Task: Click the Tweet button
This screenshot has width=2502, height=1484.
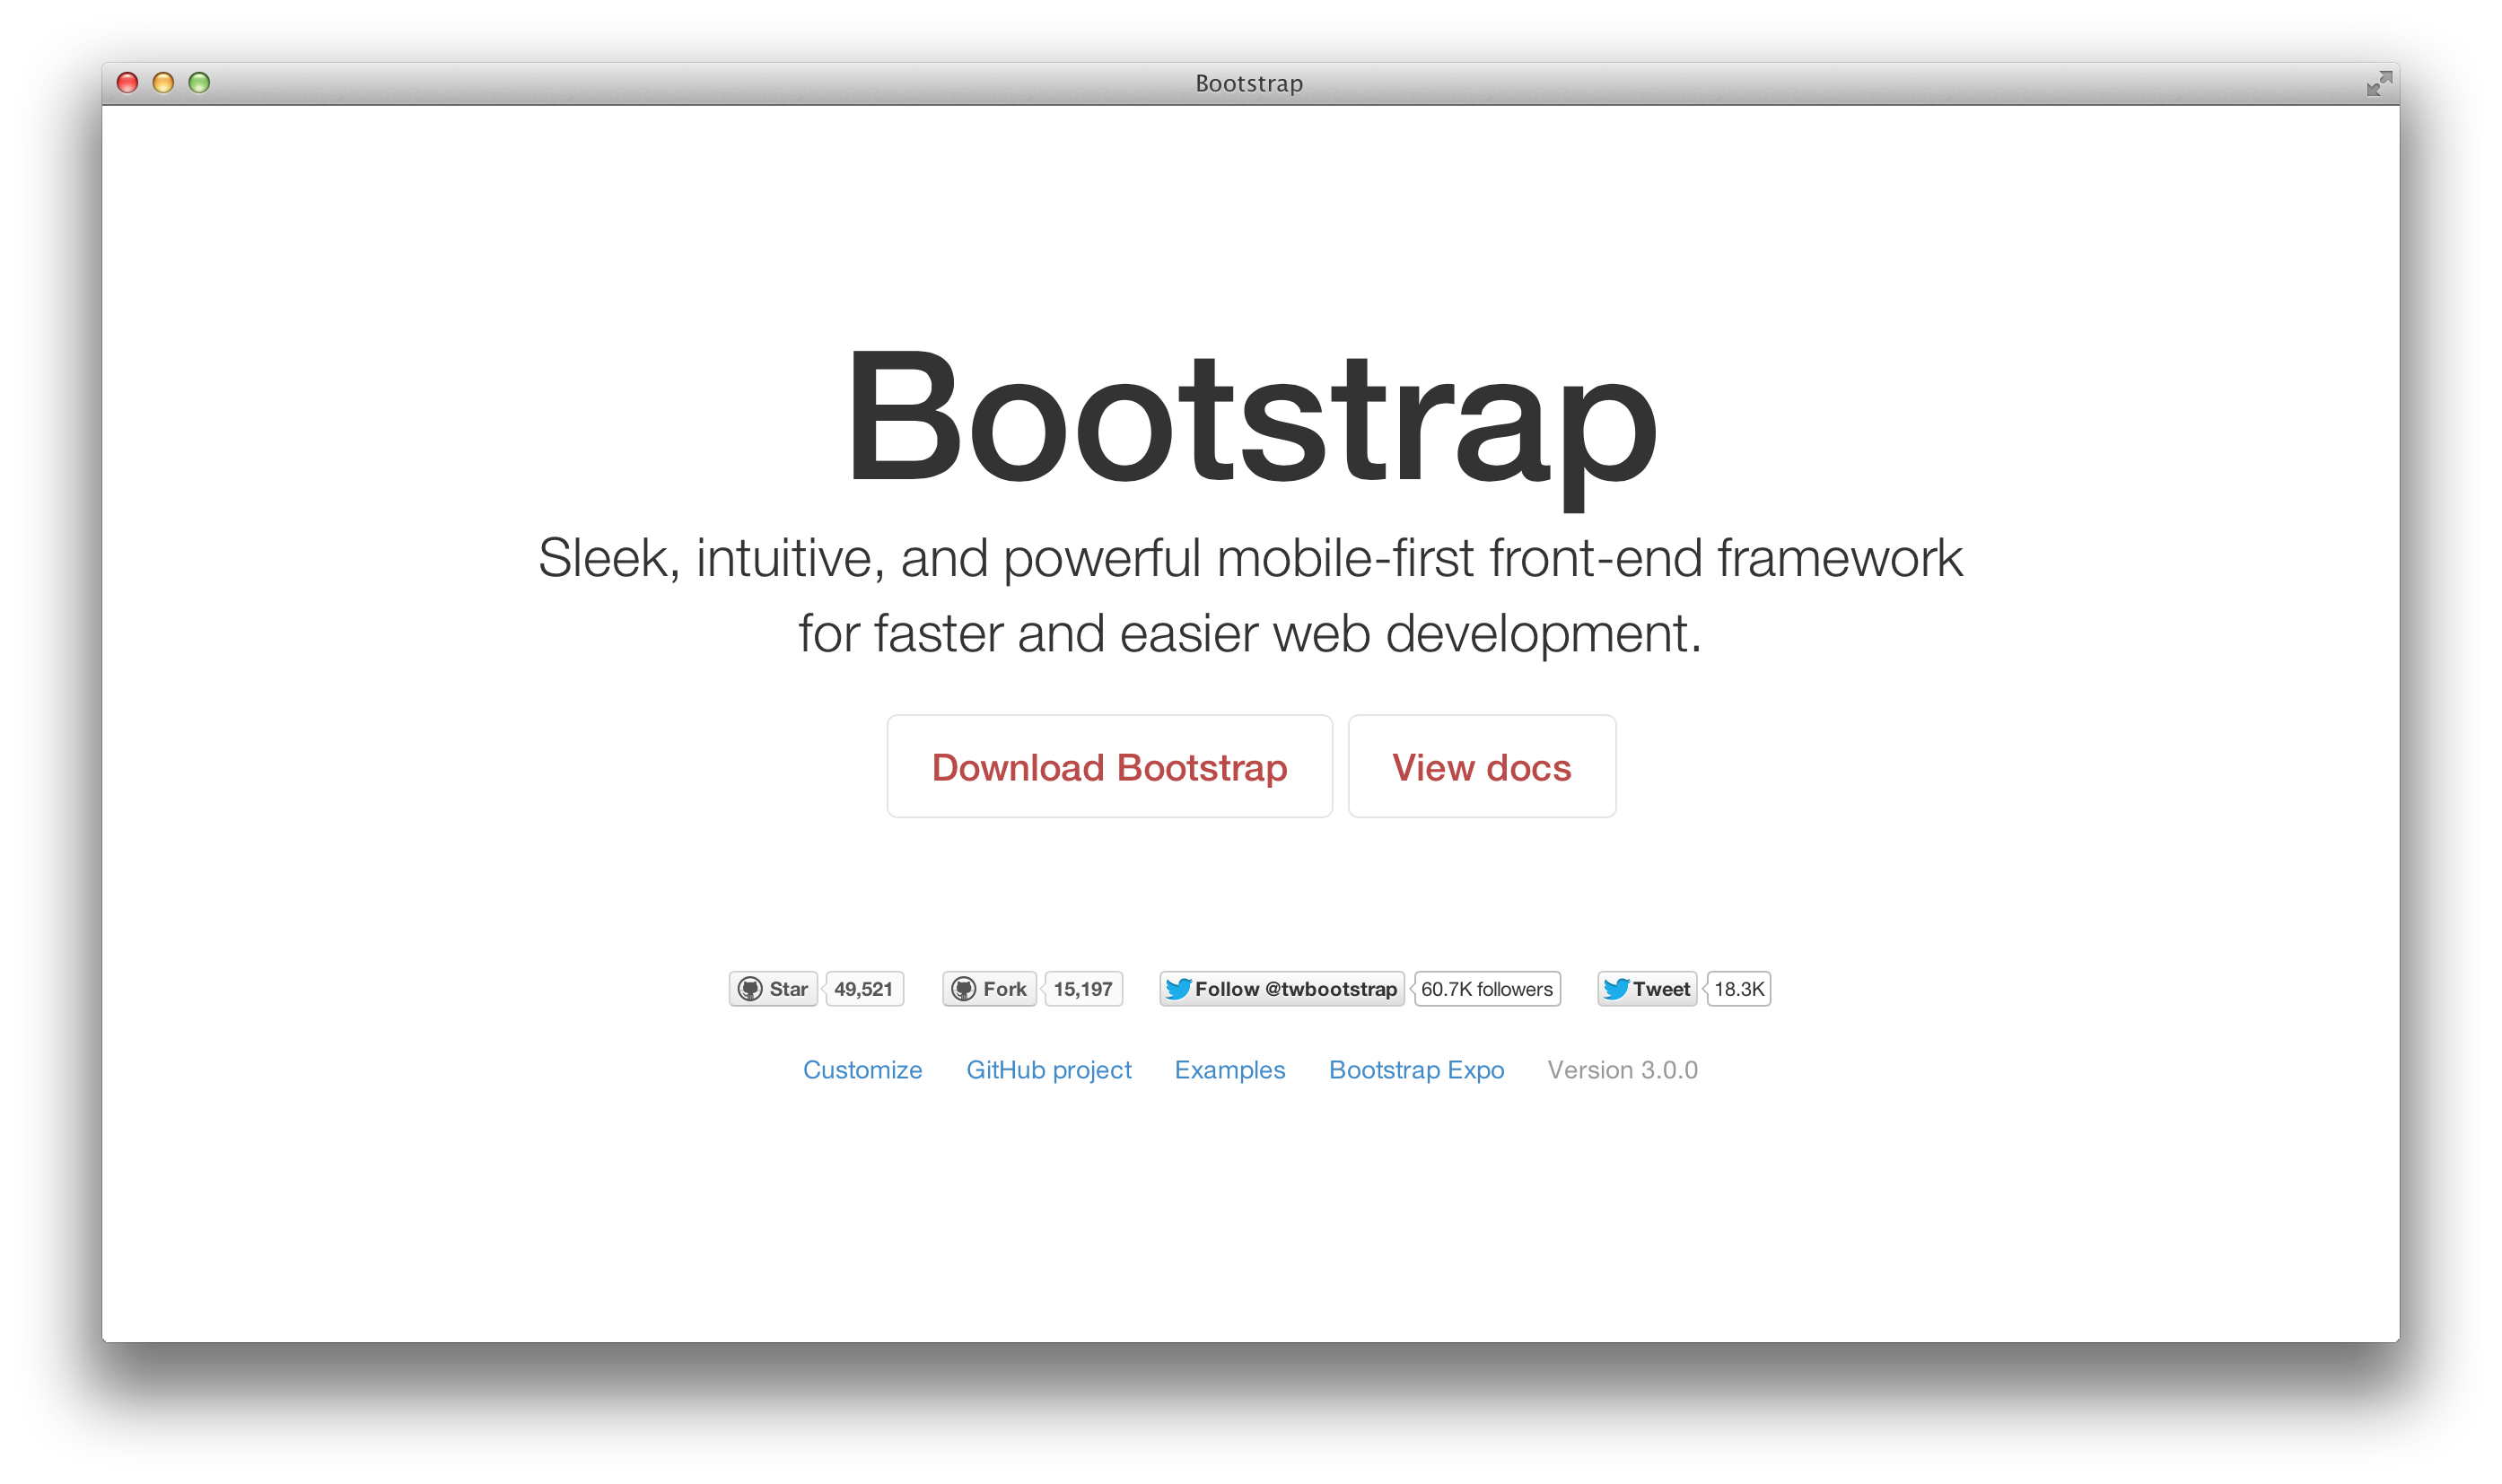Action: point(1647,989)
